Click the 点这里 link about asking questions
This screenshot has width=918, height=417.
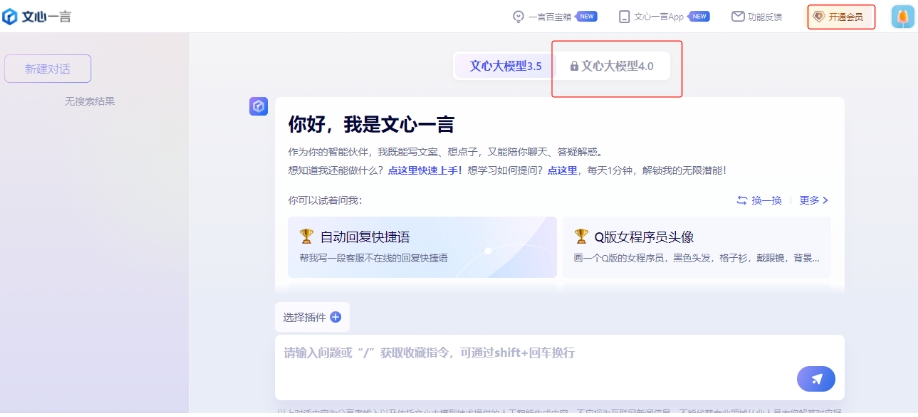[562, 170]
